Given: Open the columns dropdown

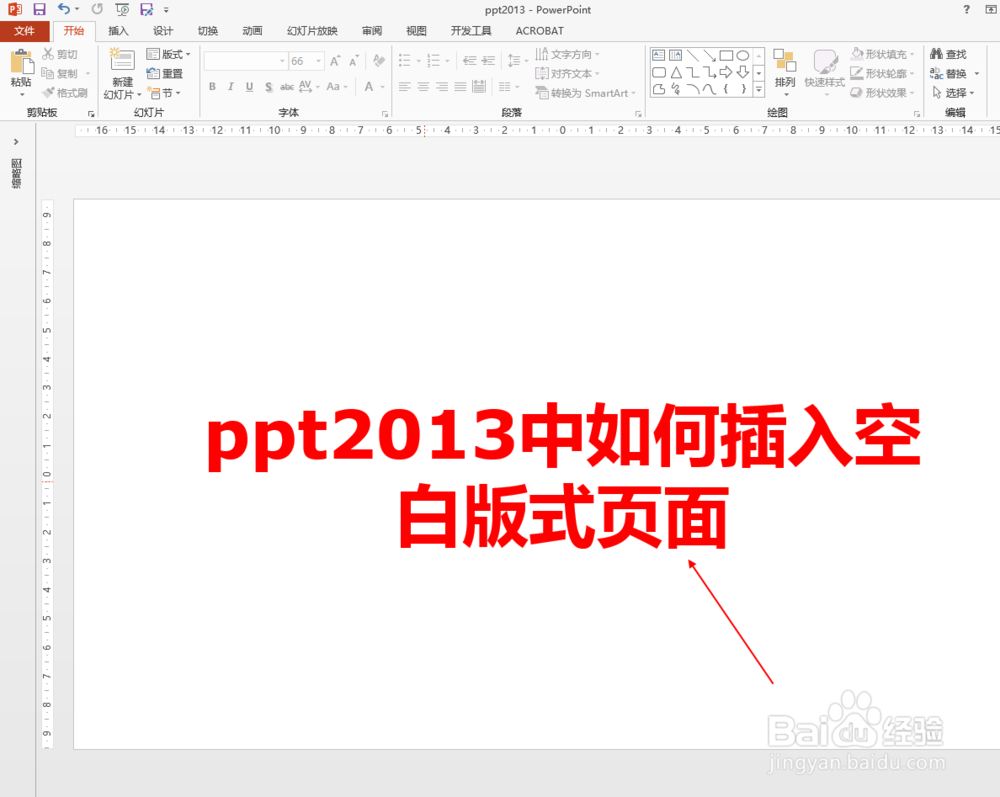Looking at the screenshot, I should pos(508,87).
